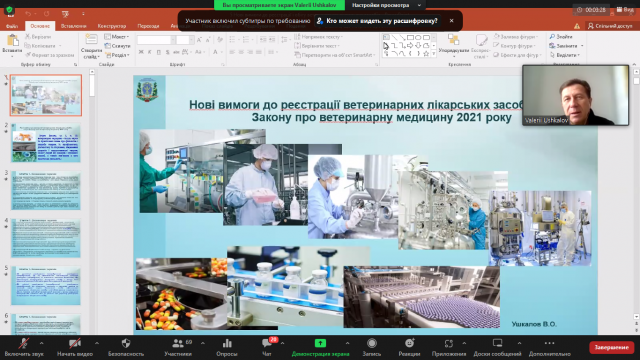640x360 pixels.
Task: Open the Виділити select dropdown
Action: 564,55
